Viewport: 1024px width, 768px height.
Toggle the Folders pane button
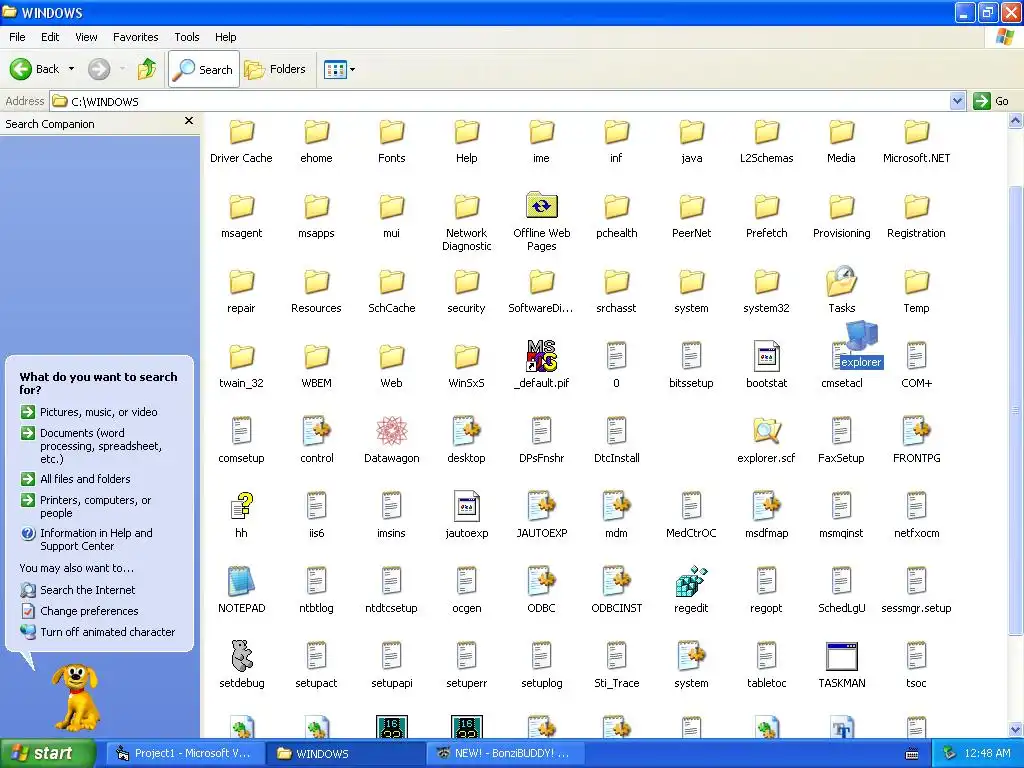pyautogui.click(x=275, y=69)
